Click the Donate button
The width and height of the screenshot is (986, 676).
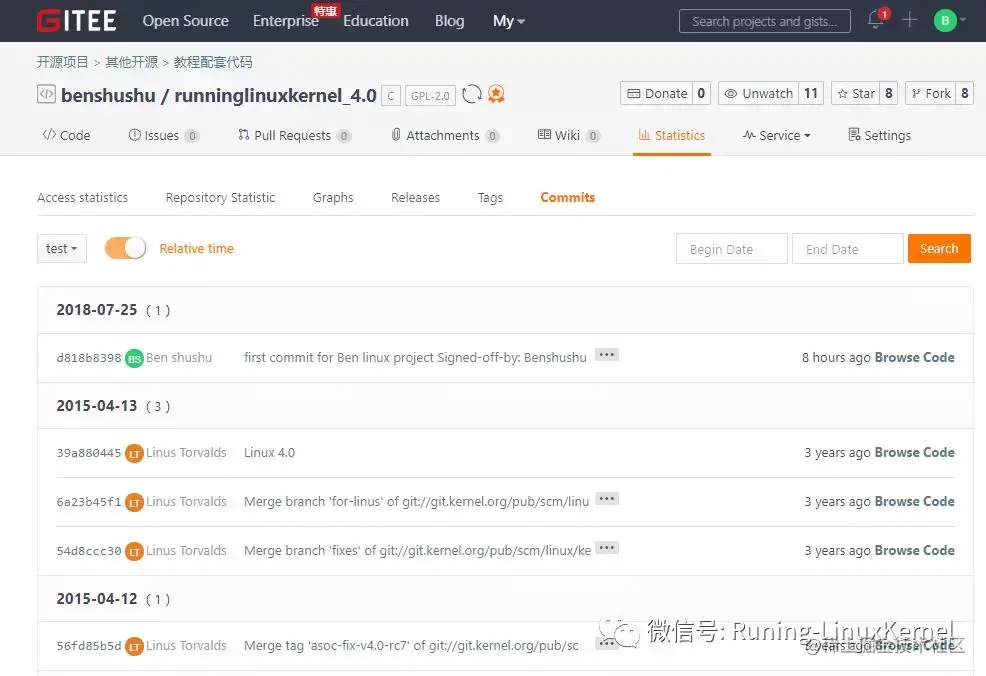point(657,94)
